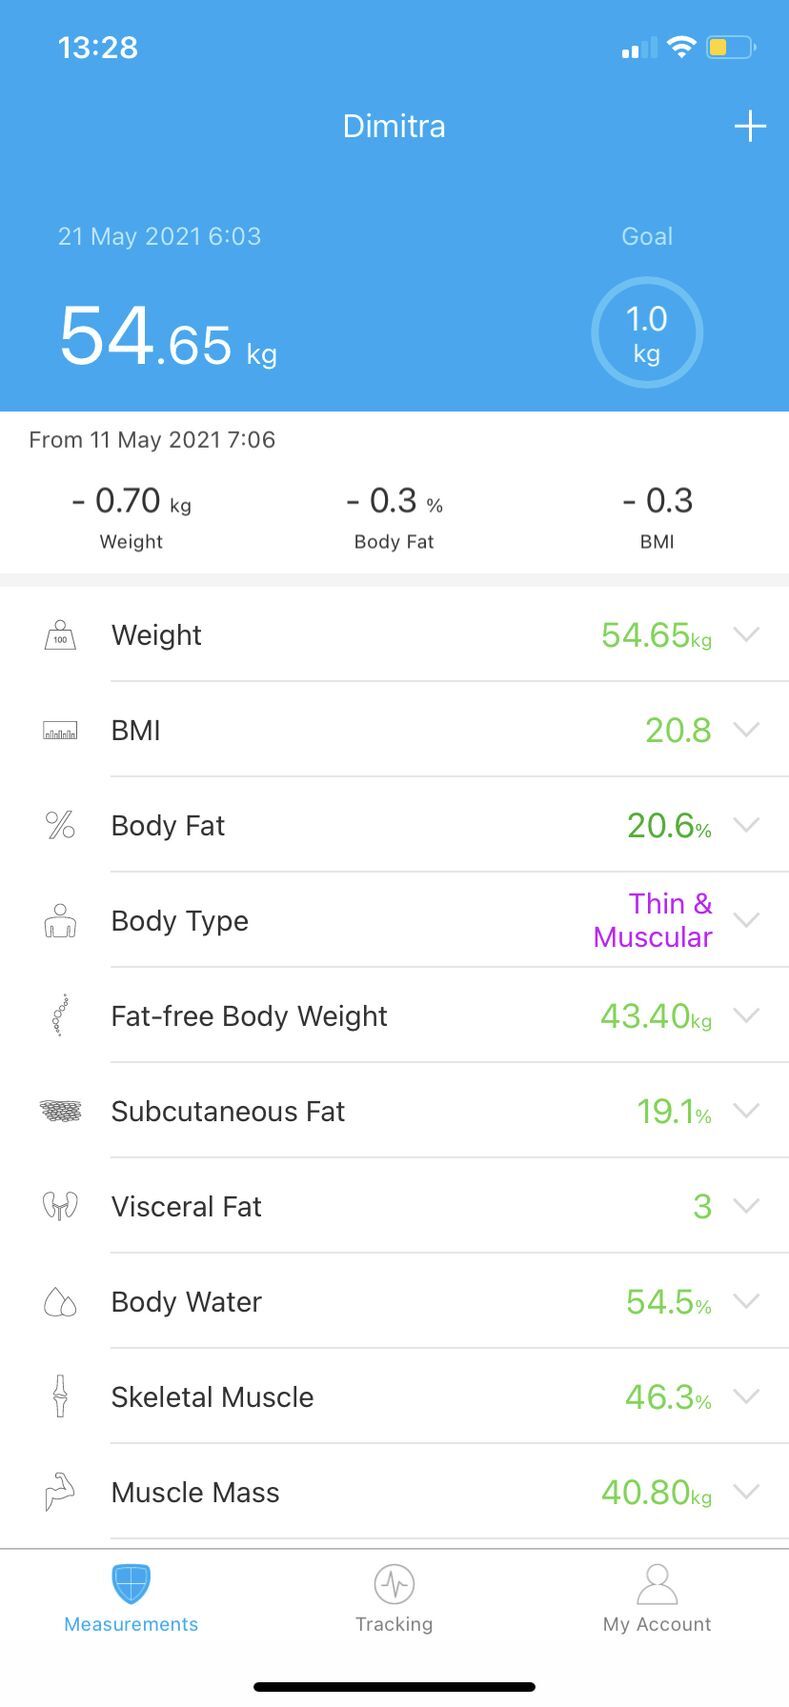
Task: Tap the Goal 1.0 kg circle
Action: pyautogui.click(x=647, y=333)
